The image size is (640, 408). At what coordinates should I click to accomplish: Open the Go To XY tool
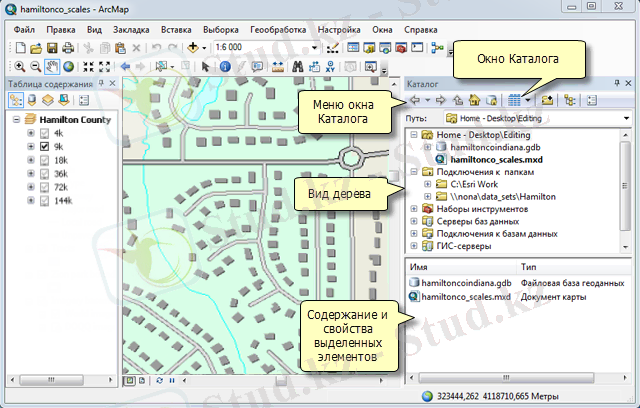point(330,67)
